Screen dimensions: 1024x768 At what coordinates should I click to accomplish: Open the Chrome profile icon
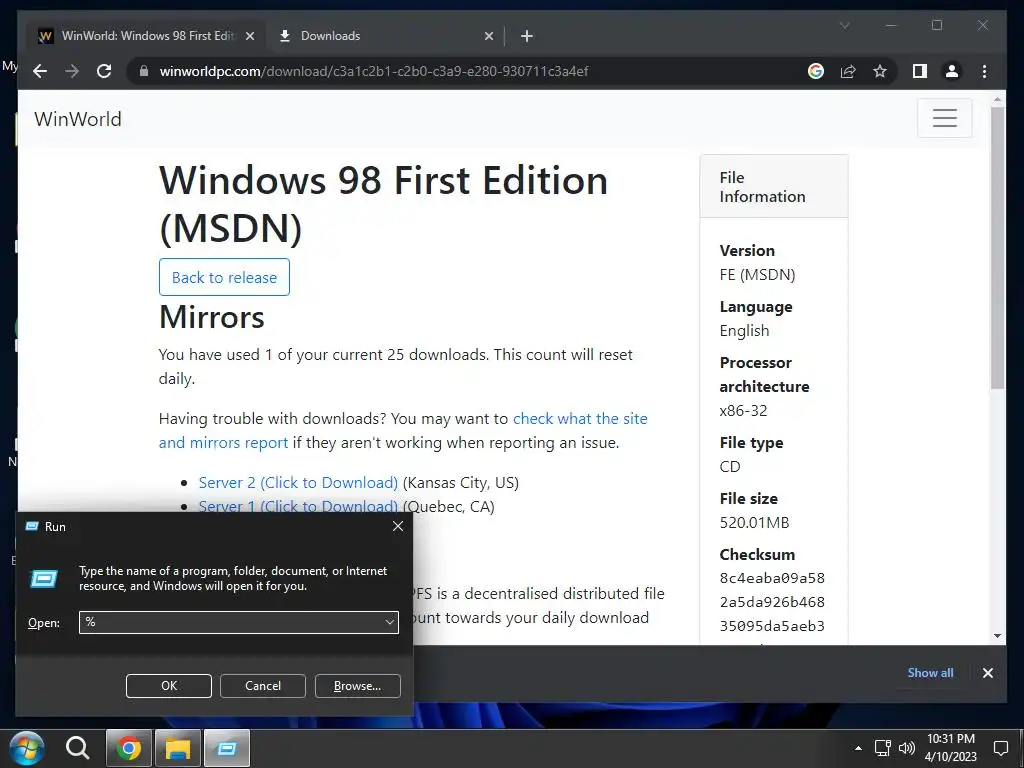[x=952, y=71]
